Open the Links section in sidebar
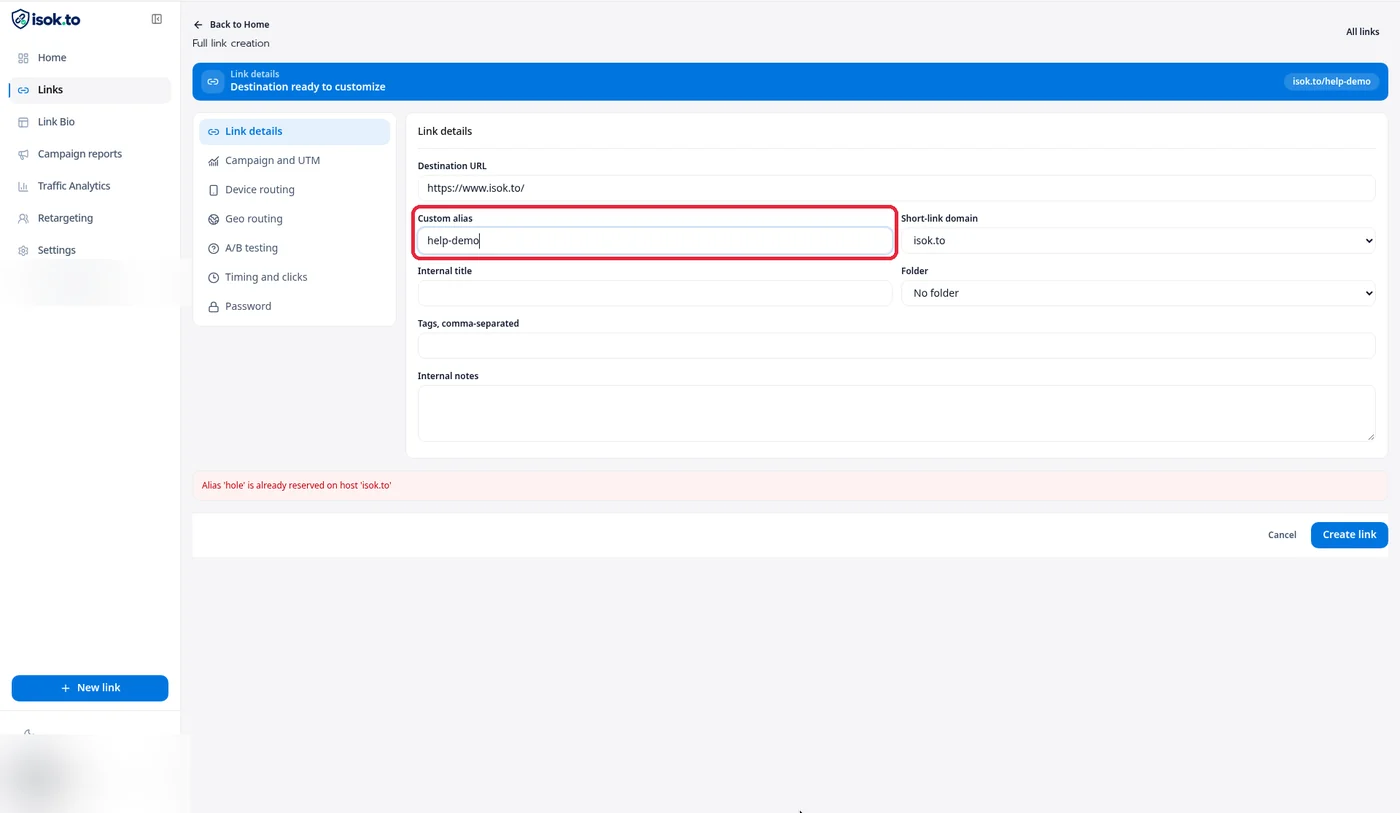 [90, 90]
